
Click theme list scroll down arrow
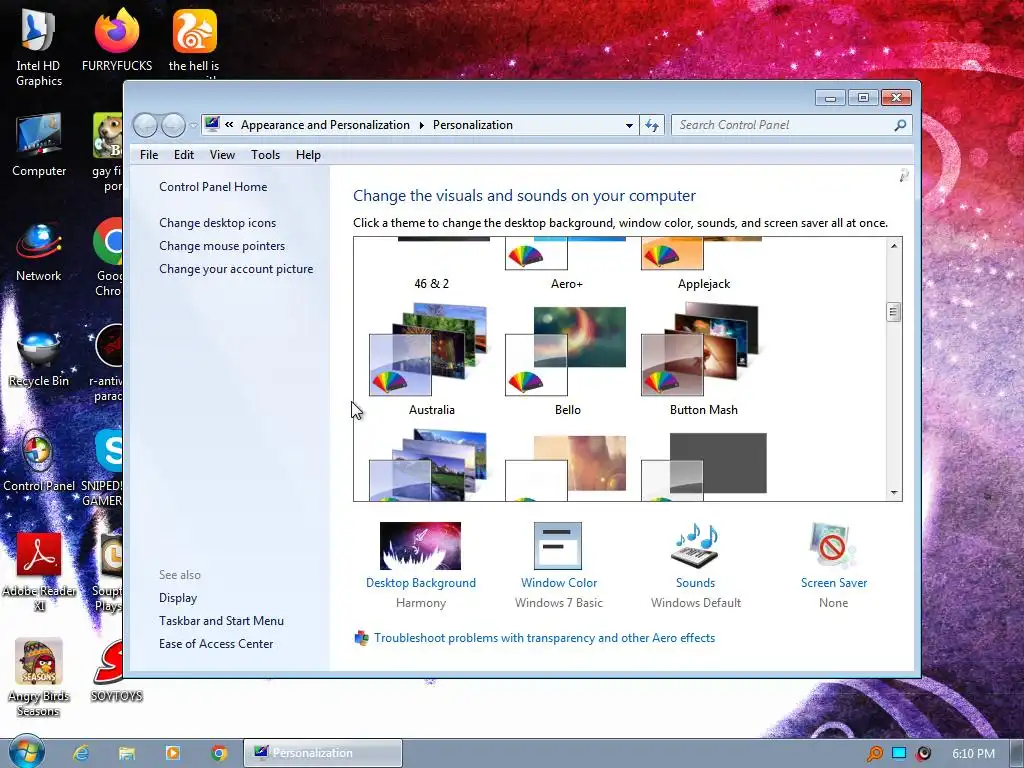tap(893, 493)
